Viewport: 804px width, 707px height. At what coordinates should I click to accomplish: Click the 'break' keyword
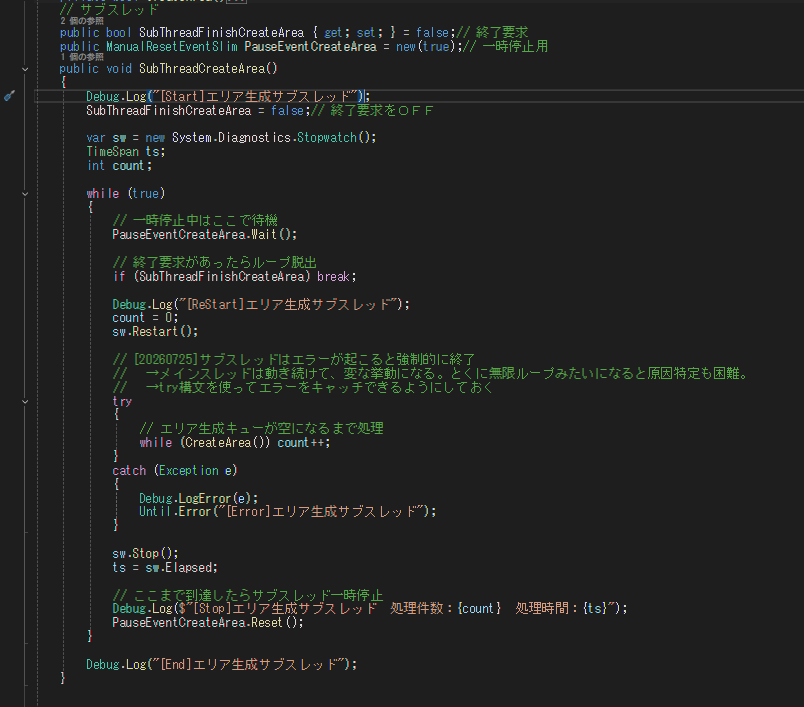pos(333,277)
